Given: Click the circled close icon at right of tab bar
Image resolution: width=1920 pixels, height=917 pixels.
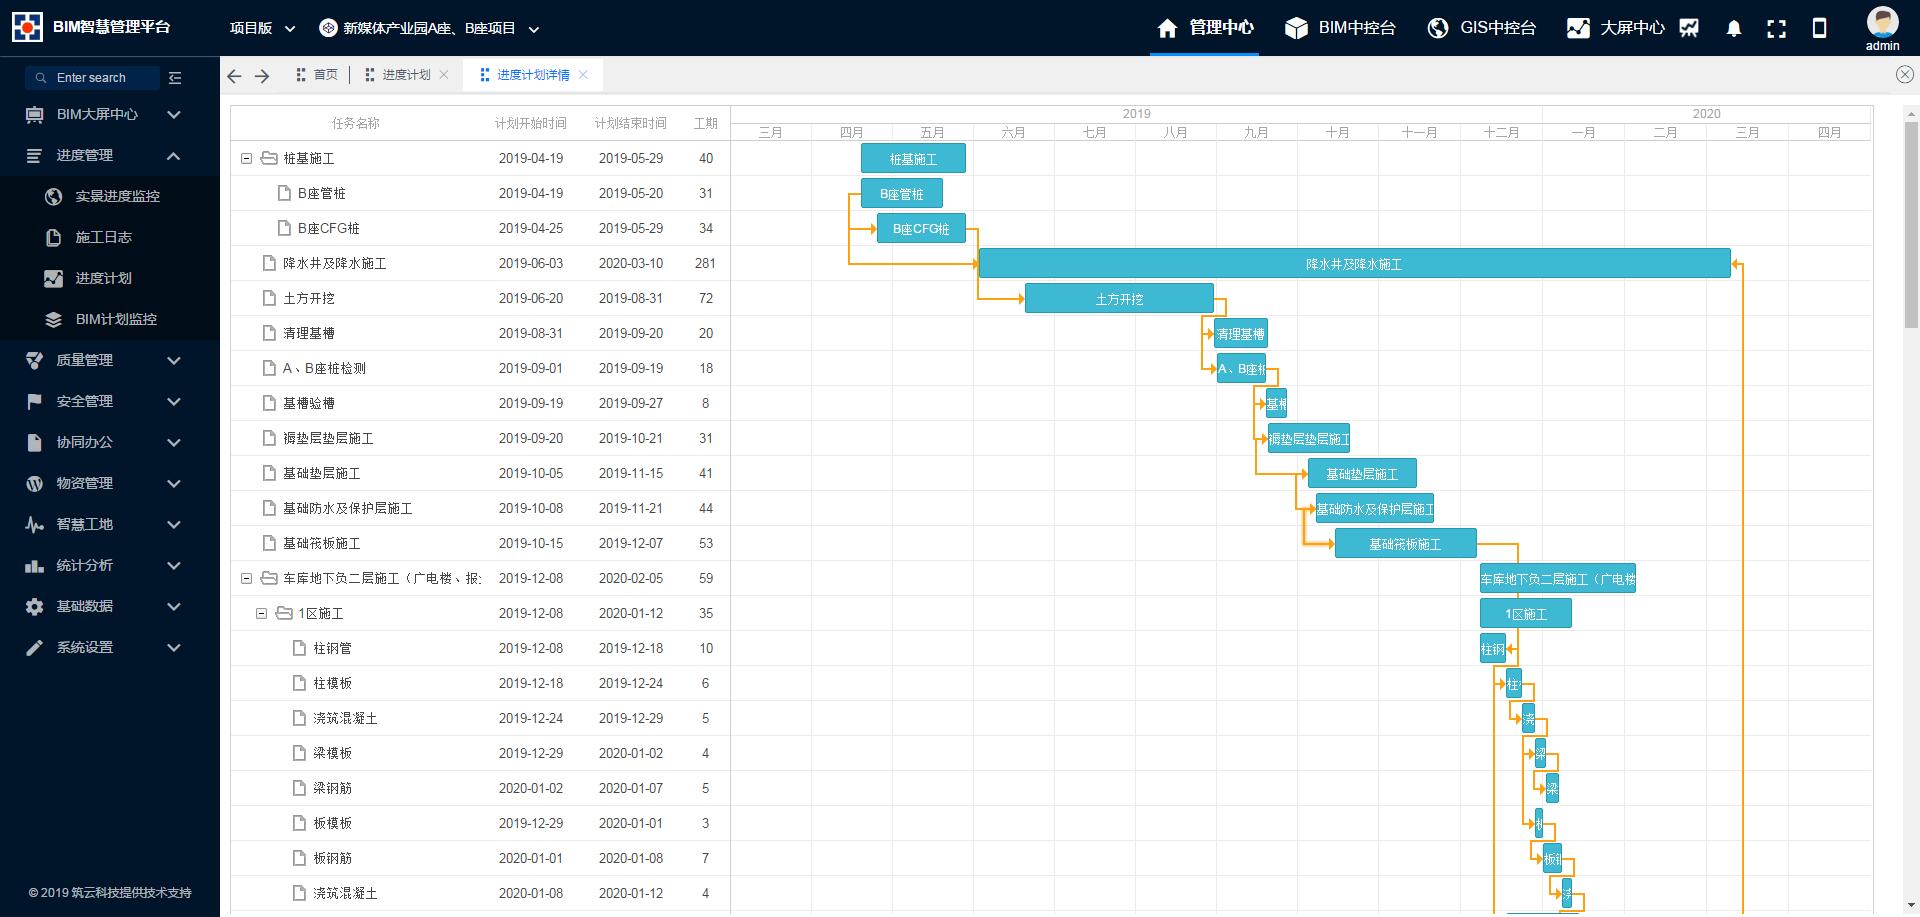Looking at the screenshot, I should point(1904,74).
